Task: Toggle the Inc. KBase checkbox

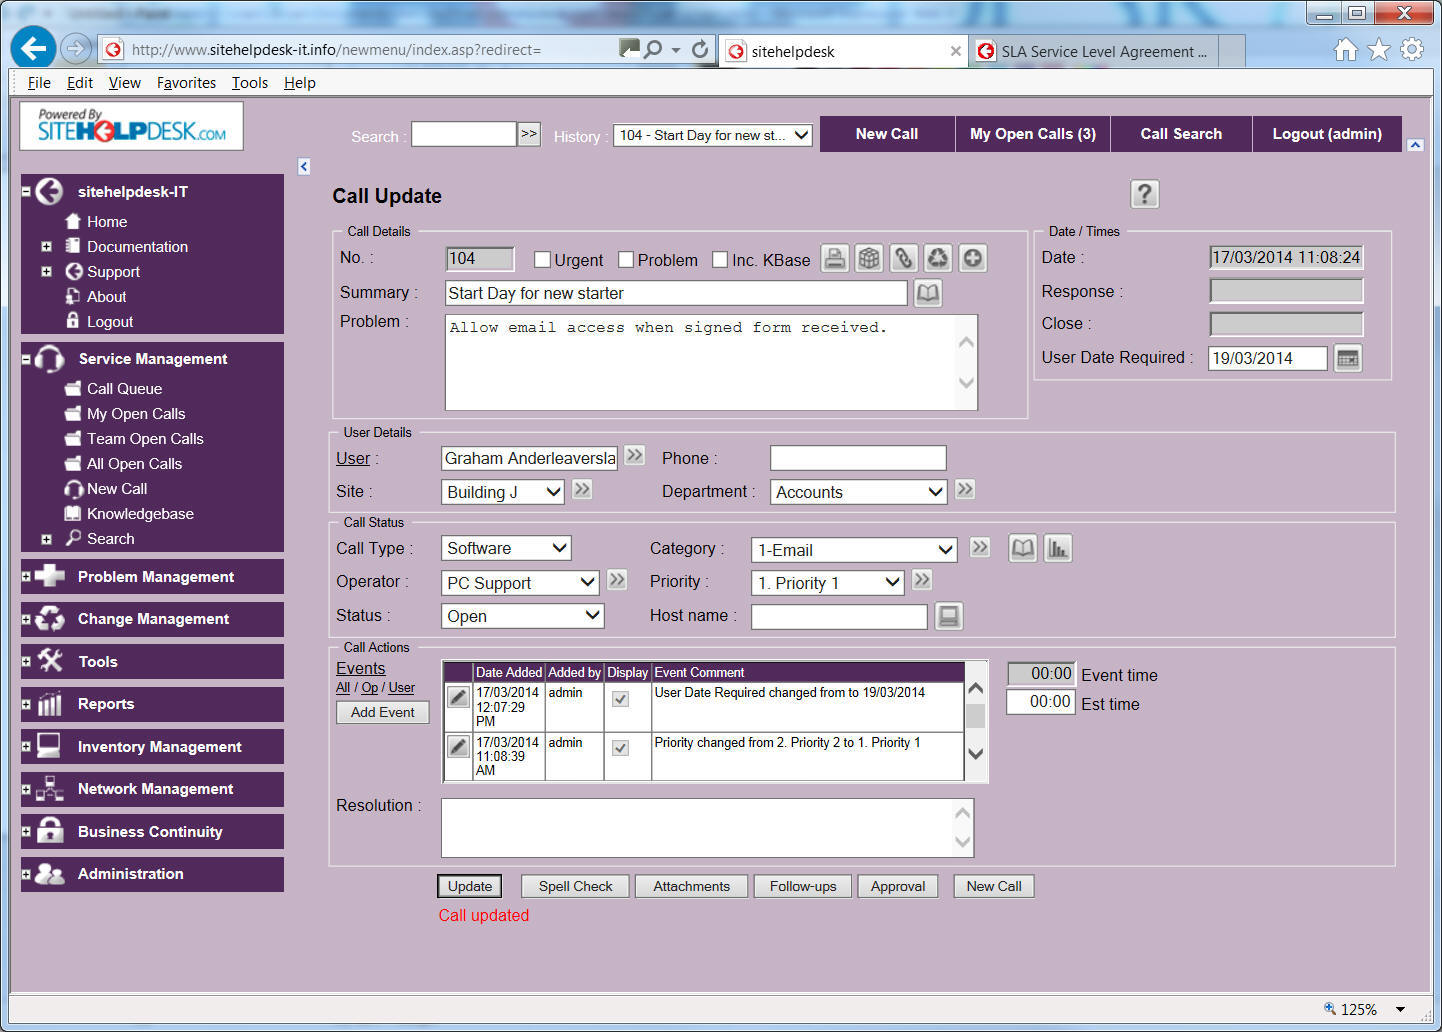Action: 720,260
